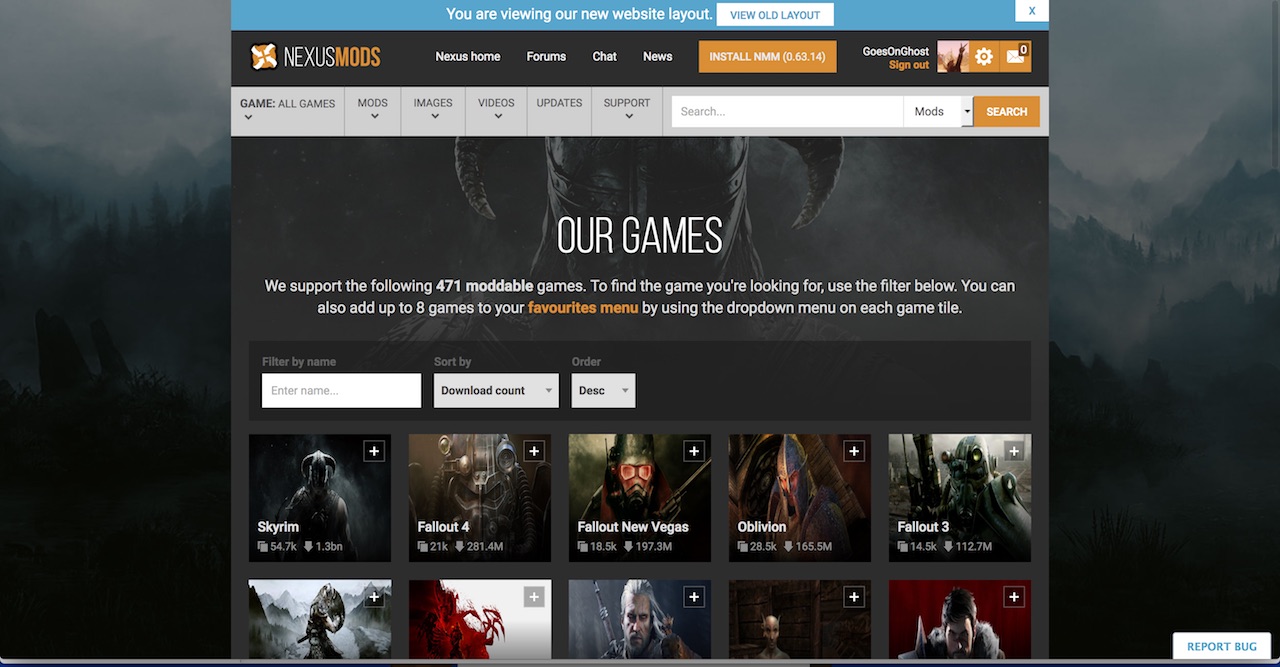Add Fallout New Vegas via plus icon

point(694,451)
